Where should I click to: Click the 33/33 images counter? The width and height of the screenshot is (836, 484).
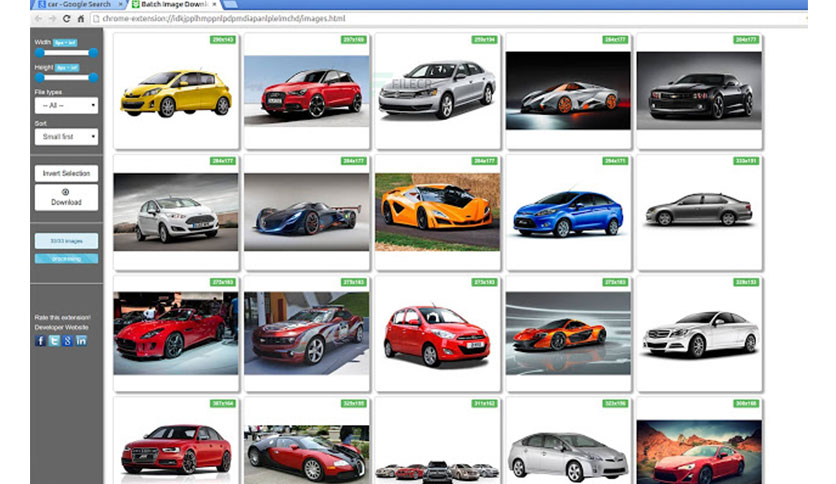click(66, 241)
